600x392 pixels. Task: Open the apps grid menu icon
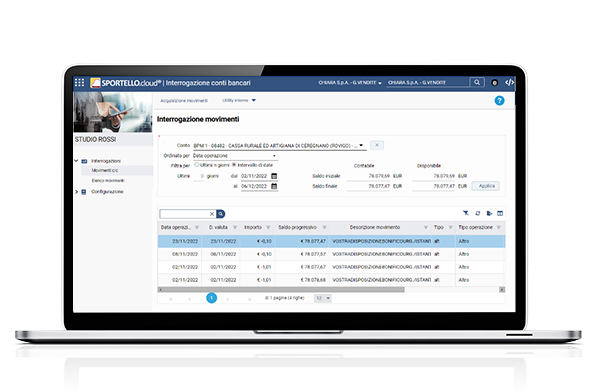point(80,83)
